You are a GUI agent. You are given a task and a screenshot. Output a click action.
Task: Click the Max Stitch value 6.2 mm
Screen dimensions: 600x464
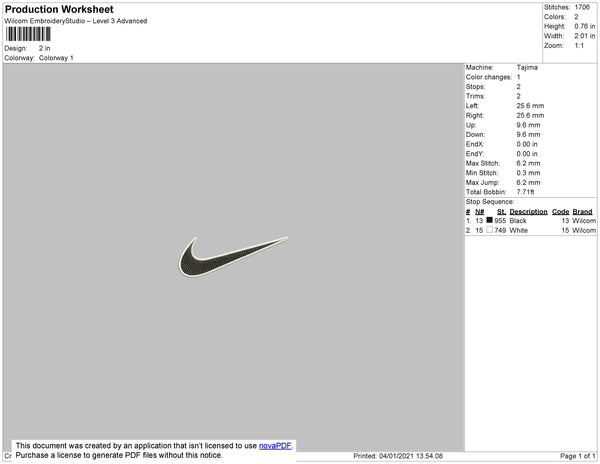[528, 163]
